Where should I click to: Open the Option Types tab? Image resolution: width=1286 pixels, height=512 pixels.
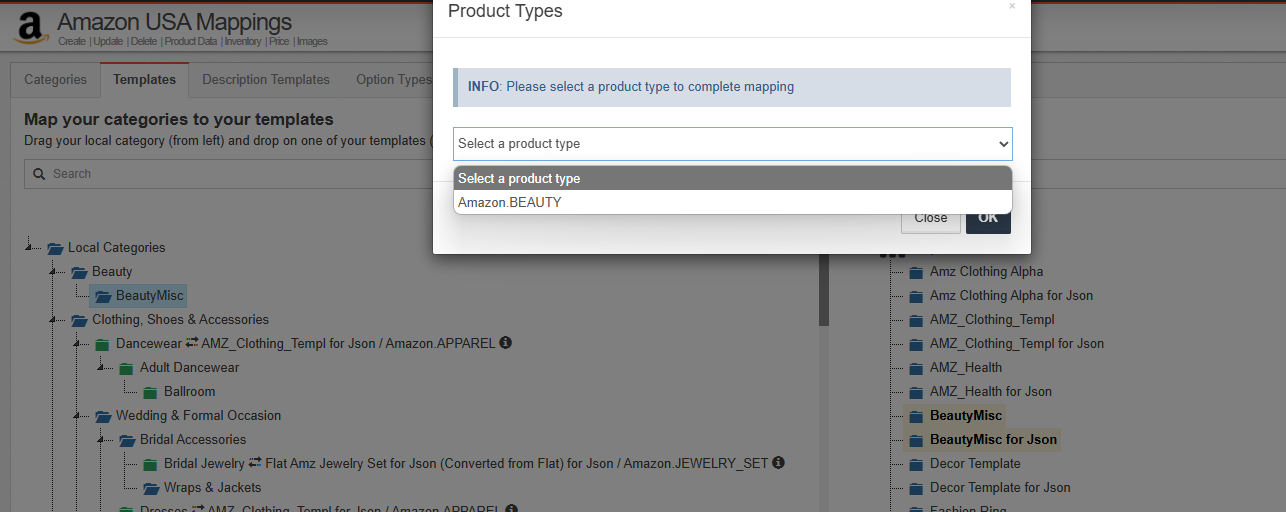click(394, 80)
